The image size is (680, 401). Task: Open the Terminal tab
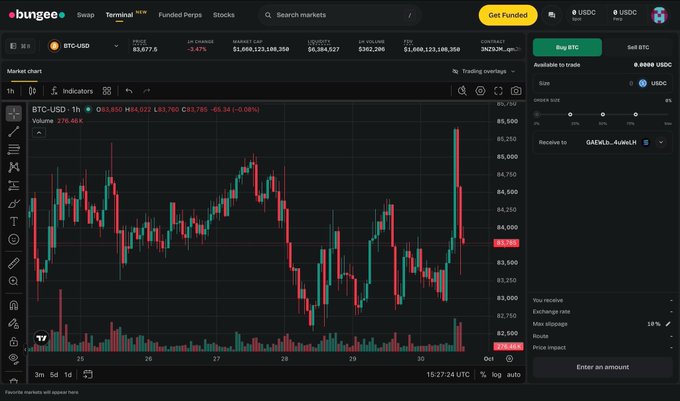[119, 15]
